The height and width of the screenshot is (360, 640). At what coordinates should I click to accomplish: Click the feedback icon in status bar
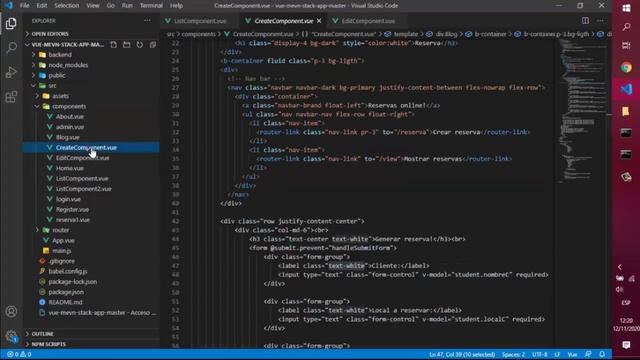click(x=588, y=354)
